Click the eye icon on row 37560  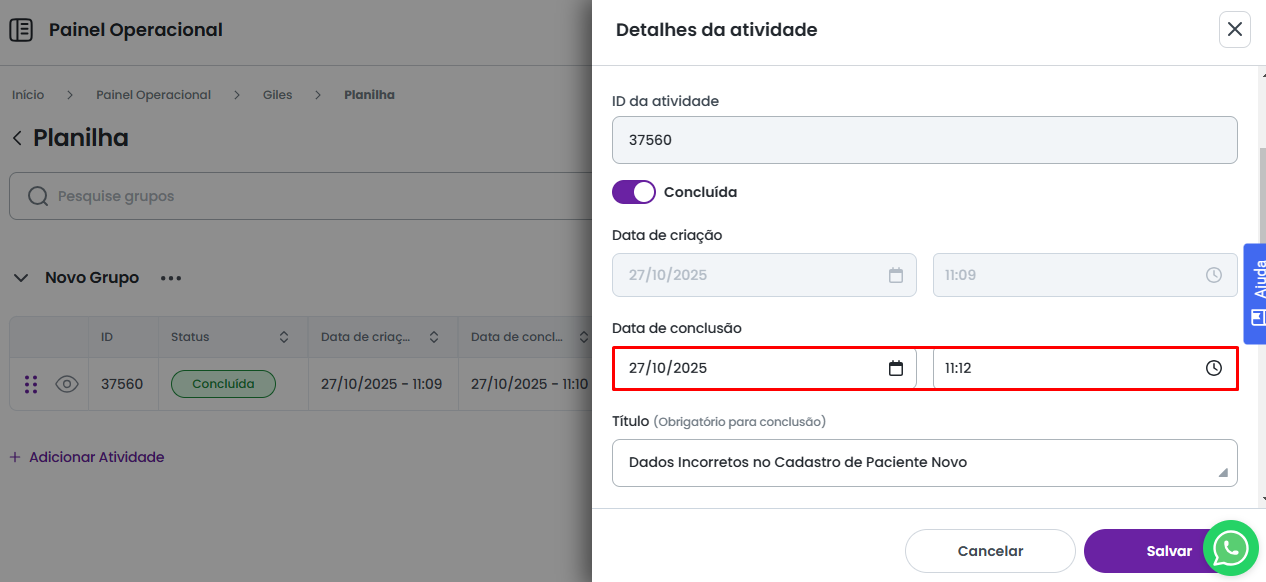pos(67,384)
